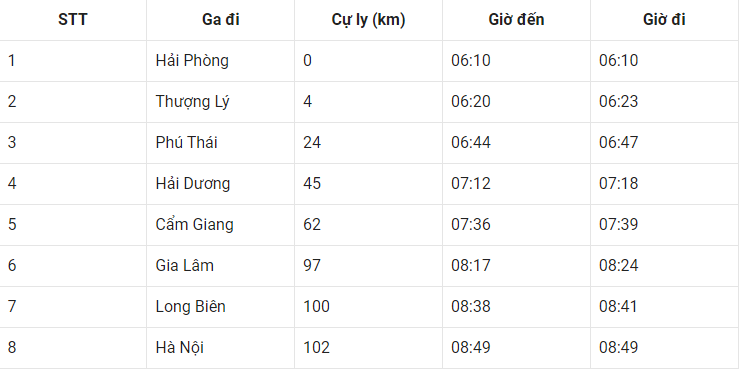Click the STT column header
The image size is (742, 373).
(x=72, y=19)
